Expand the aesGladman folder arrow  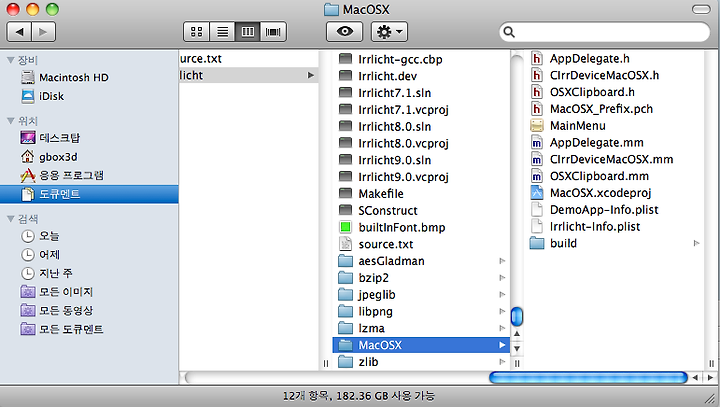pos(502,261)
